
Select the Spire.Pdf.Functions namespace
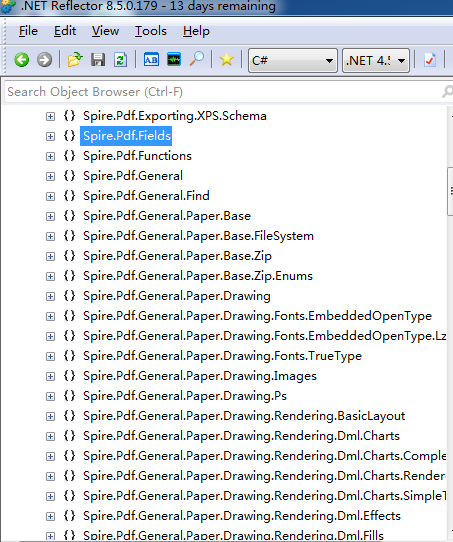click(x=137, y=156)
